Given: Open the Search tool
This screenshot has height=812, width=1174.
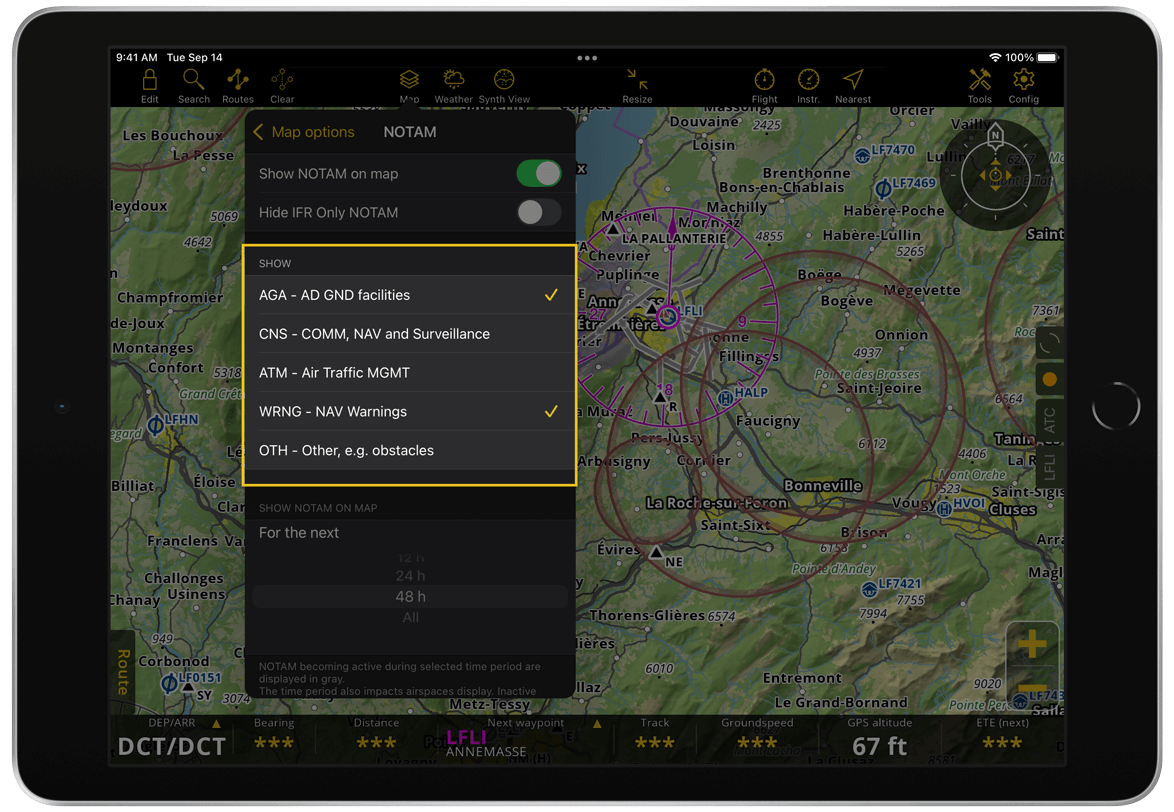Looking at the screenshot, I should point(193,85).
